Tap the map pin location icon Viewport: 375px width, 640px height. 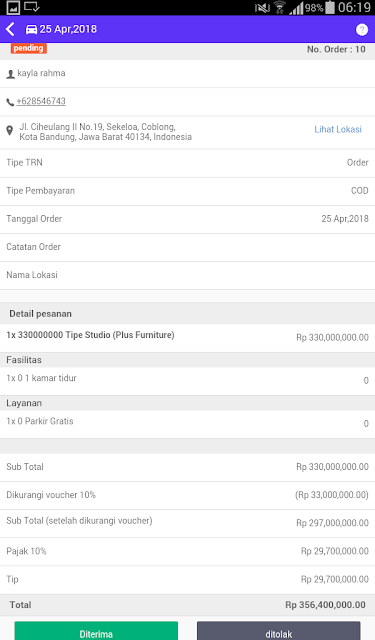[x=10, y=131]
